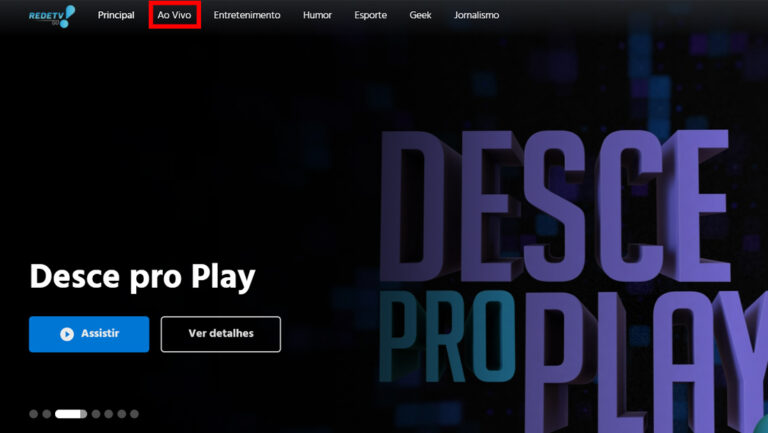
Task: Switch to the Ao Vivo section
Action: click(x=174, y=15)
